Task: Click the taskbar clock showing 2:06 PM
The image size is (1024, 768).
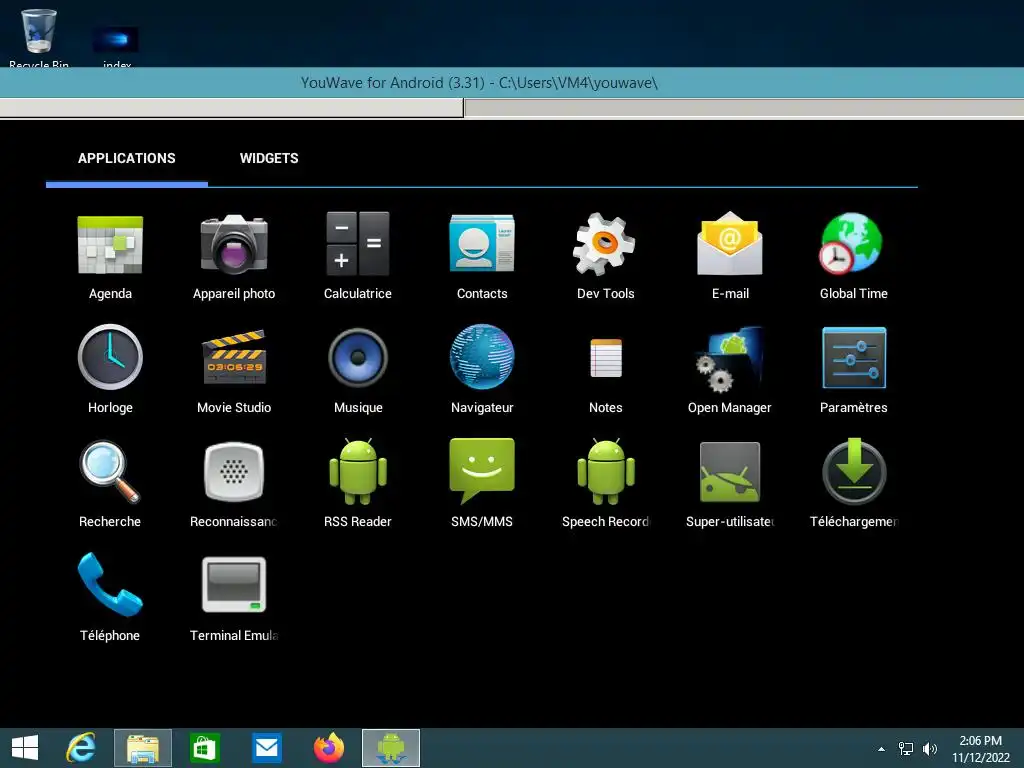Action: pyautogui.click(x=980, y=749)
